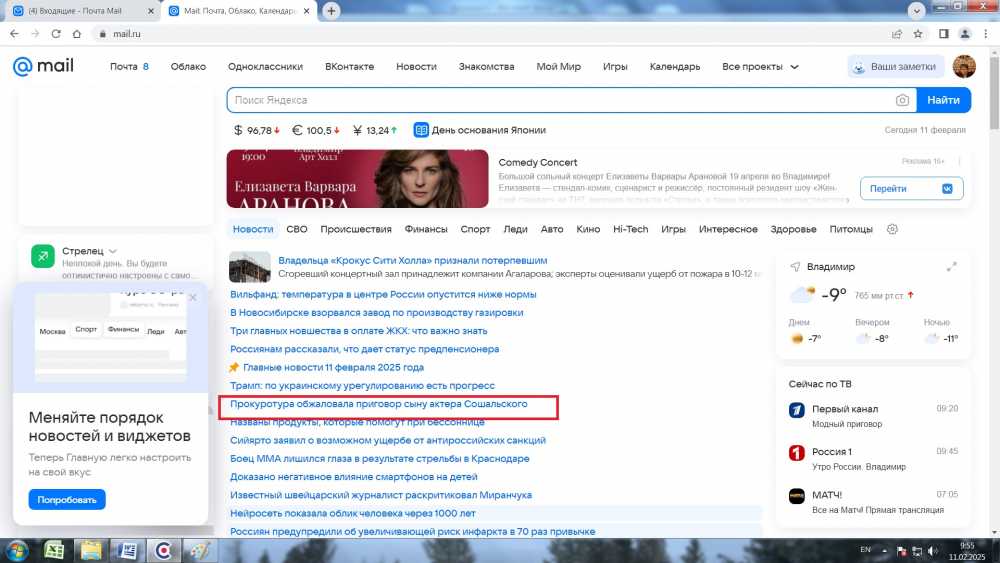Image resolution: width=1000 pixels, height=563 pixels.
Task: Click weather location arrow icon
Action: click(795, 267)
